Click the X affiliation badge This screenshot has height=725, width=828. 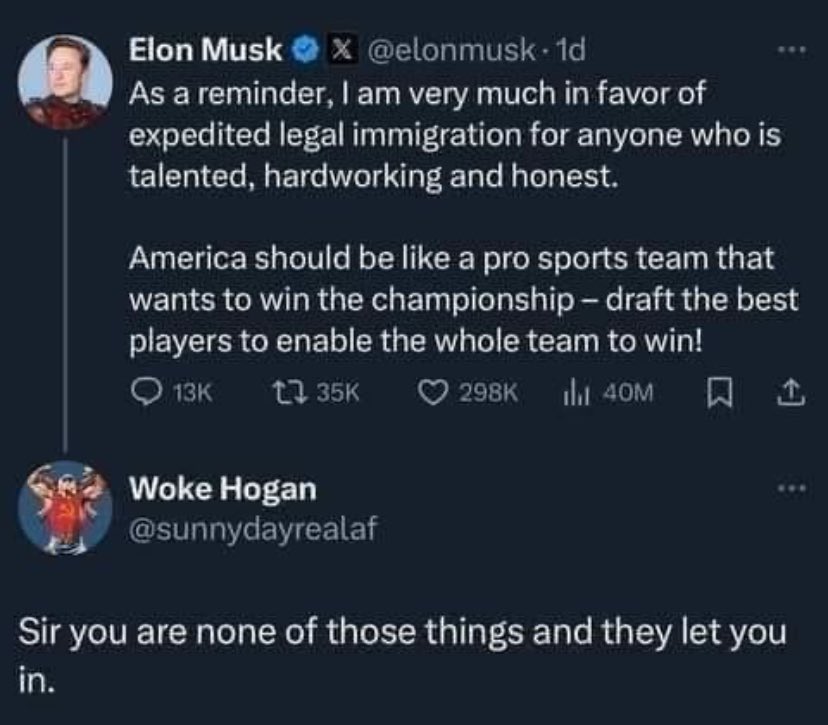pos(342,50)
